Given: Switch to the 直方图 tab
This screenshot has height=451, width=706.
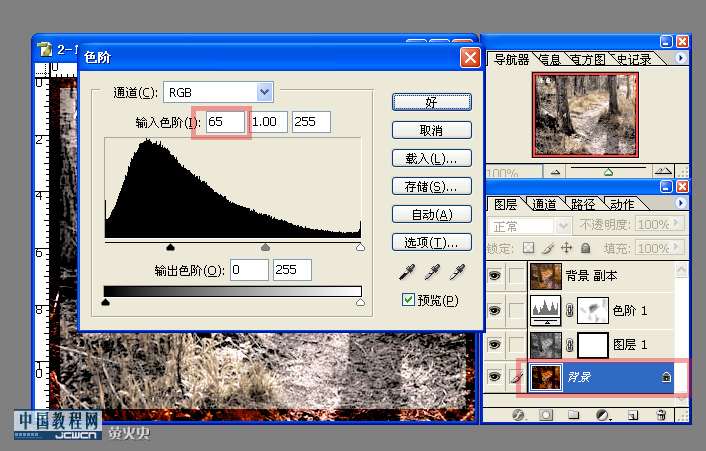Looking at the screenshot, I should (587, 59).
